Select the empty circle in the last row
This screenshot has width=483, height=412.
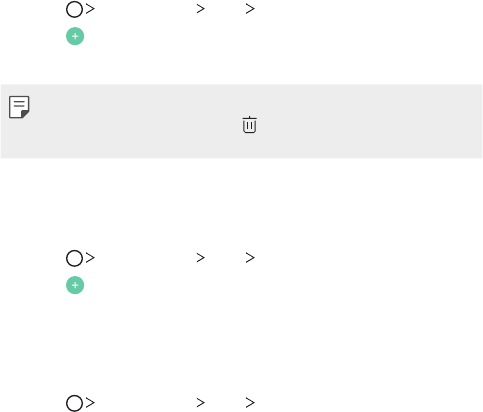pos(74,403)
